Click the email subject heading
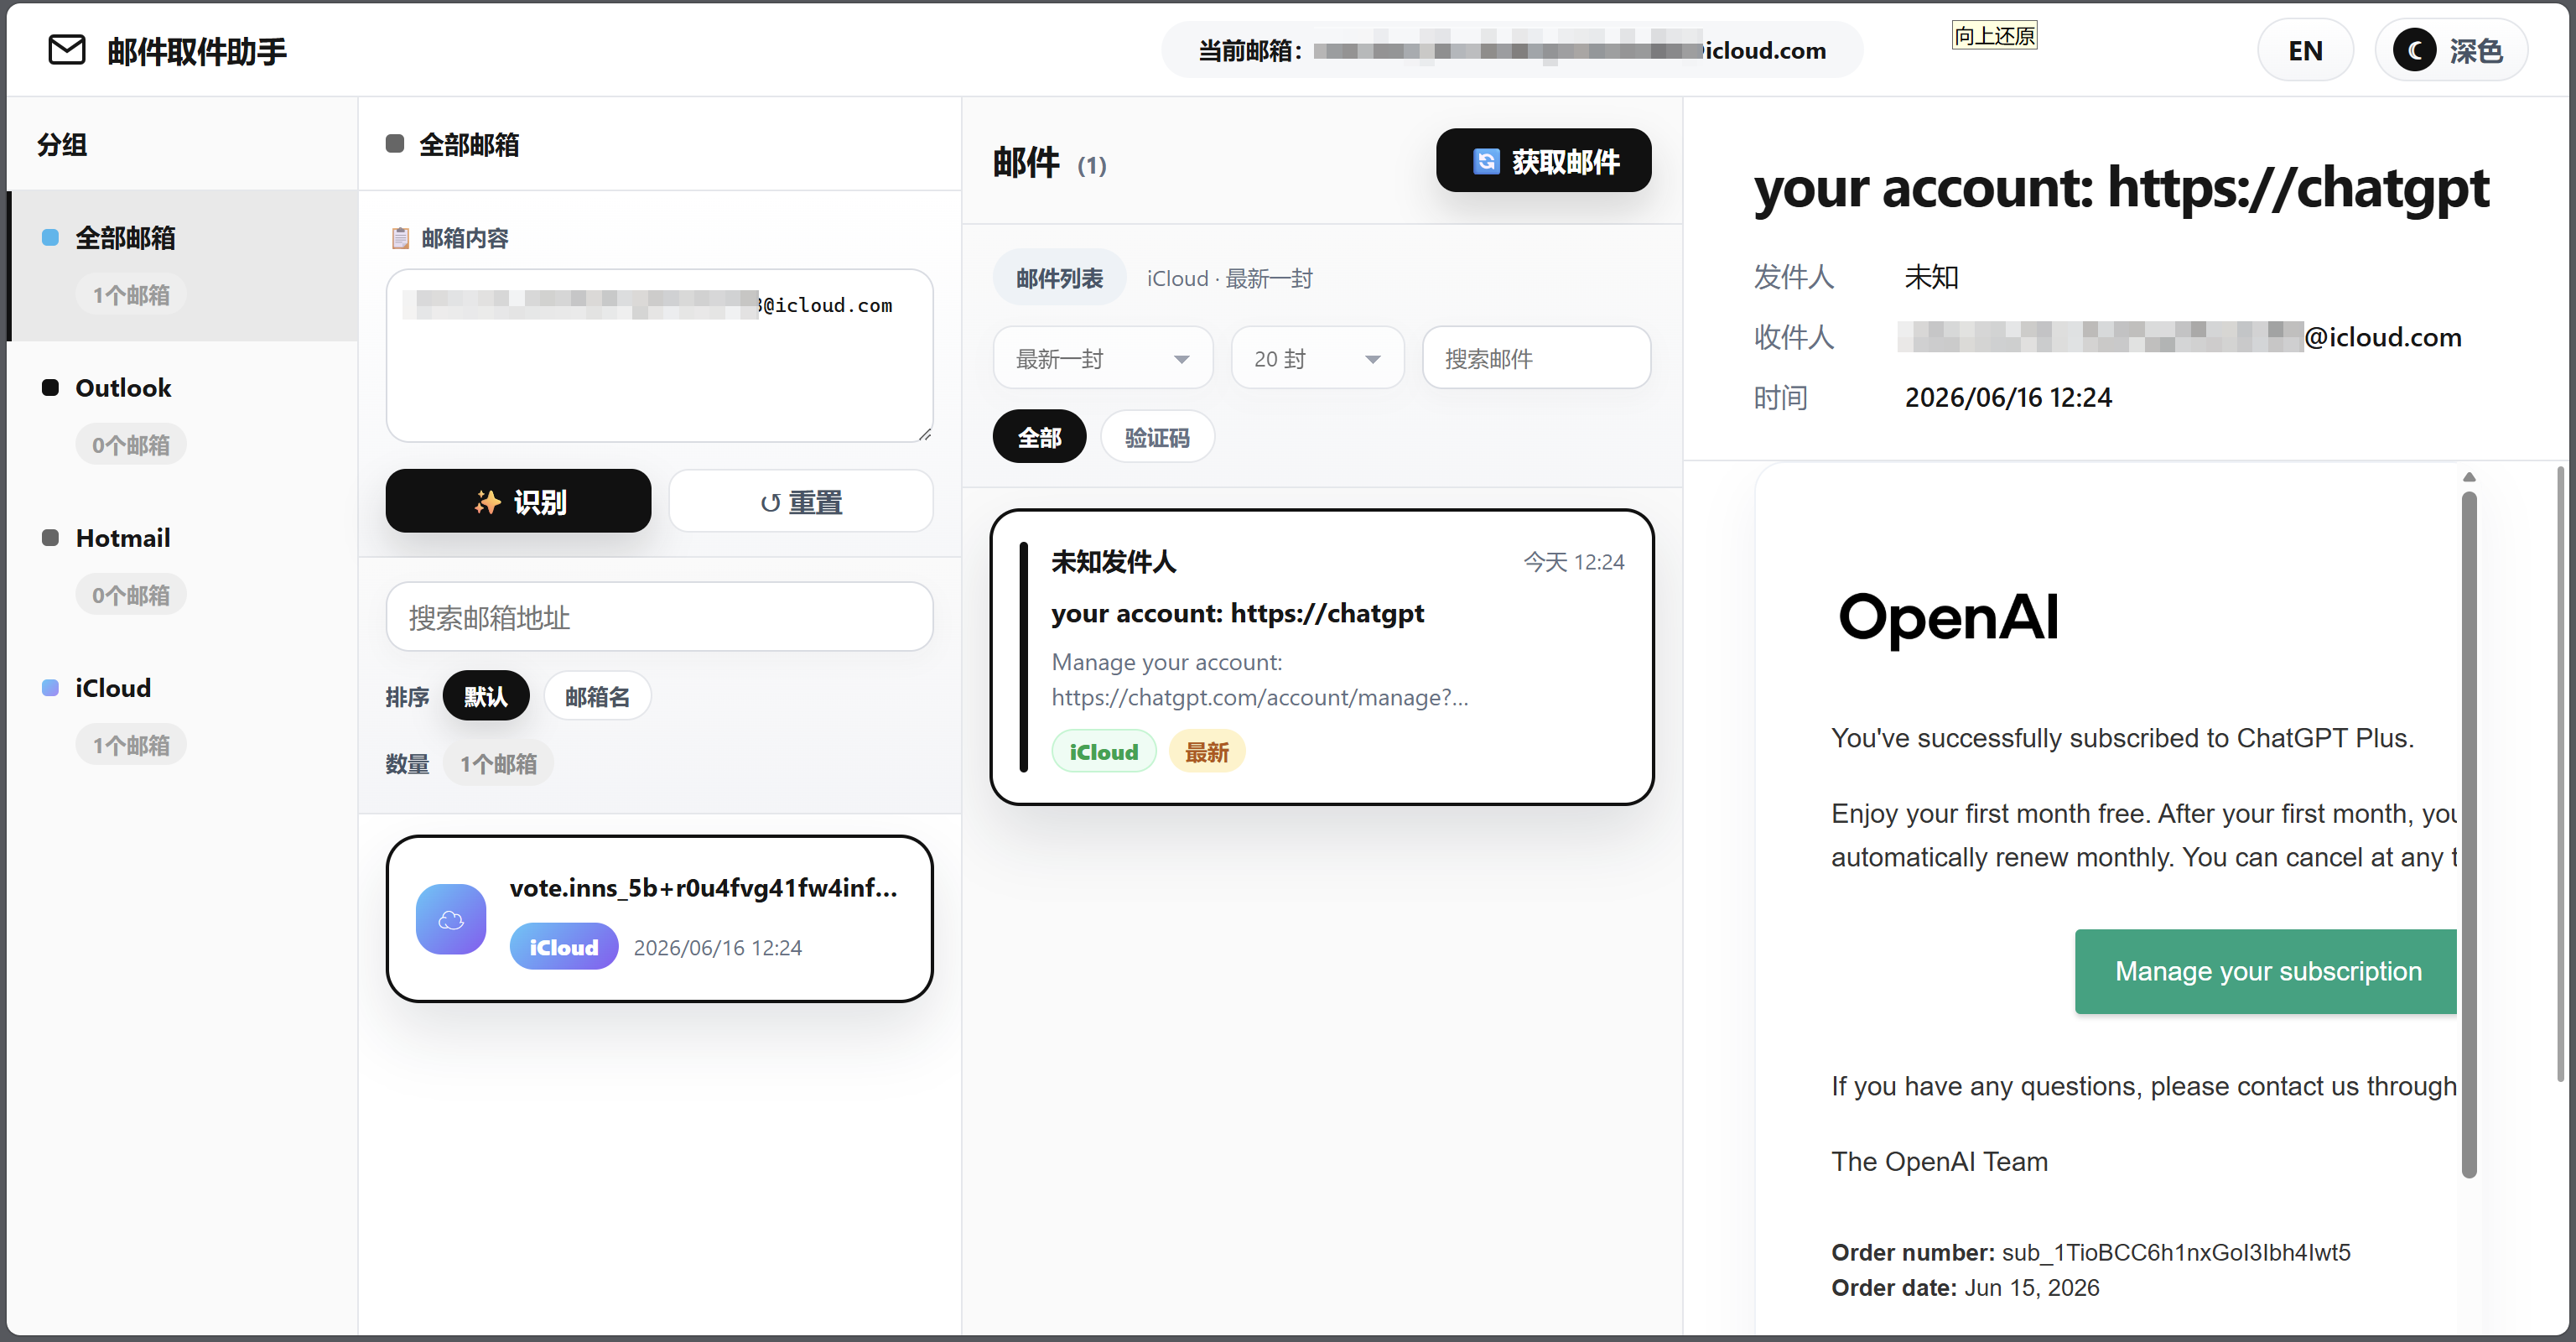Viewport: 2576px width, 1342px height. [2121, 187]
